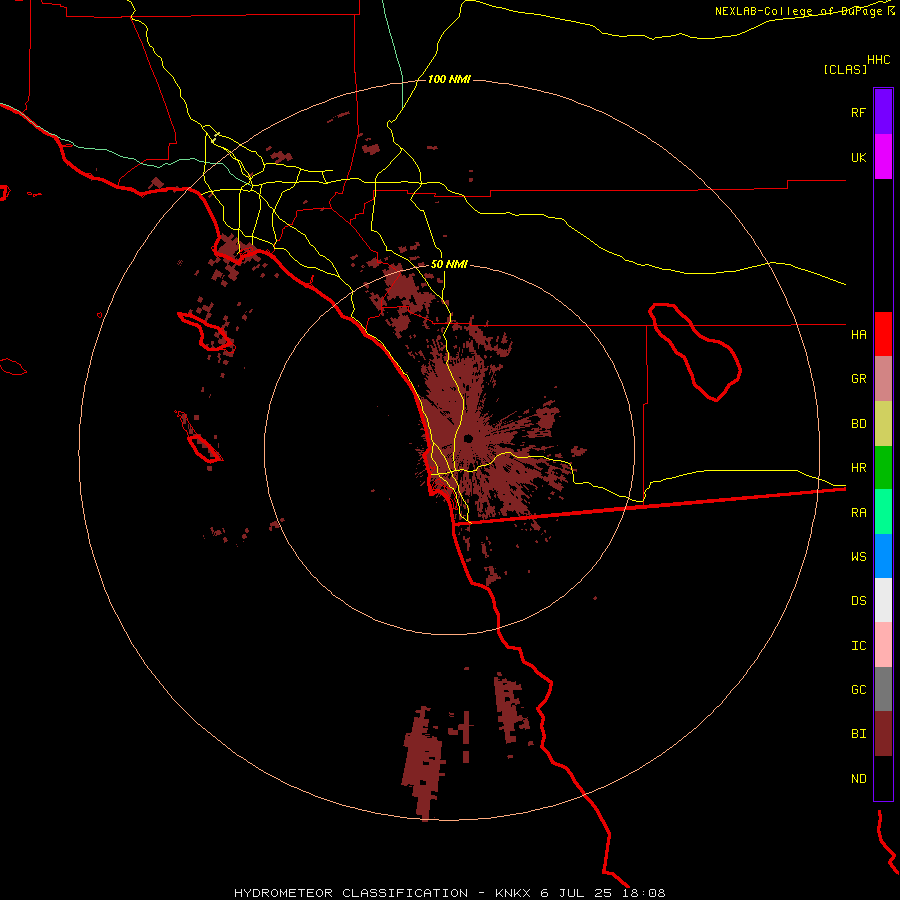Viewport: 900px width, 900px height.
Task: Click the RF legend label
Action: coord(858,113)
